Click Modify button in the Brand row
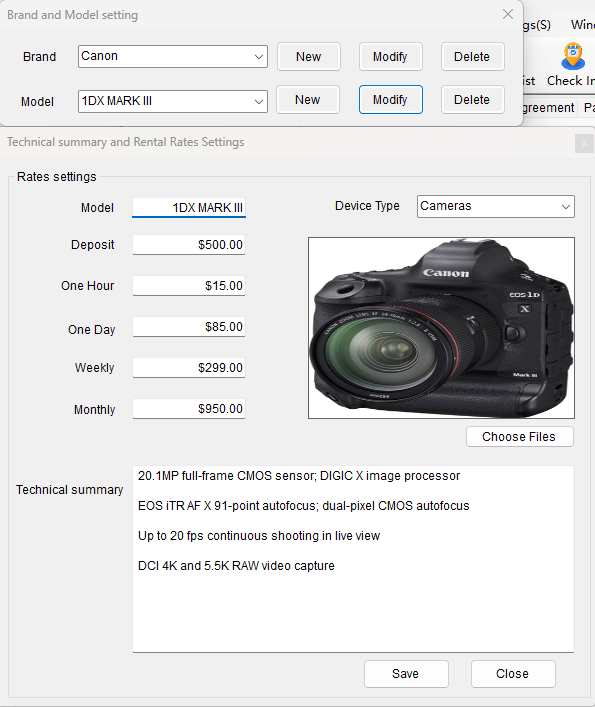Viewport: 595px width, 707px height. [390, 57]
